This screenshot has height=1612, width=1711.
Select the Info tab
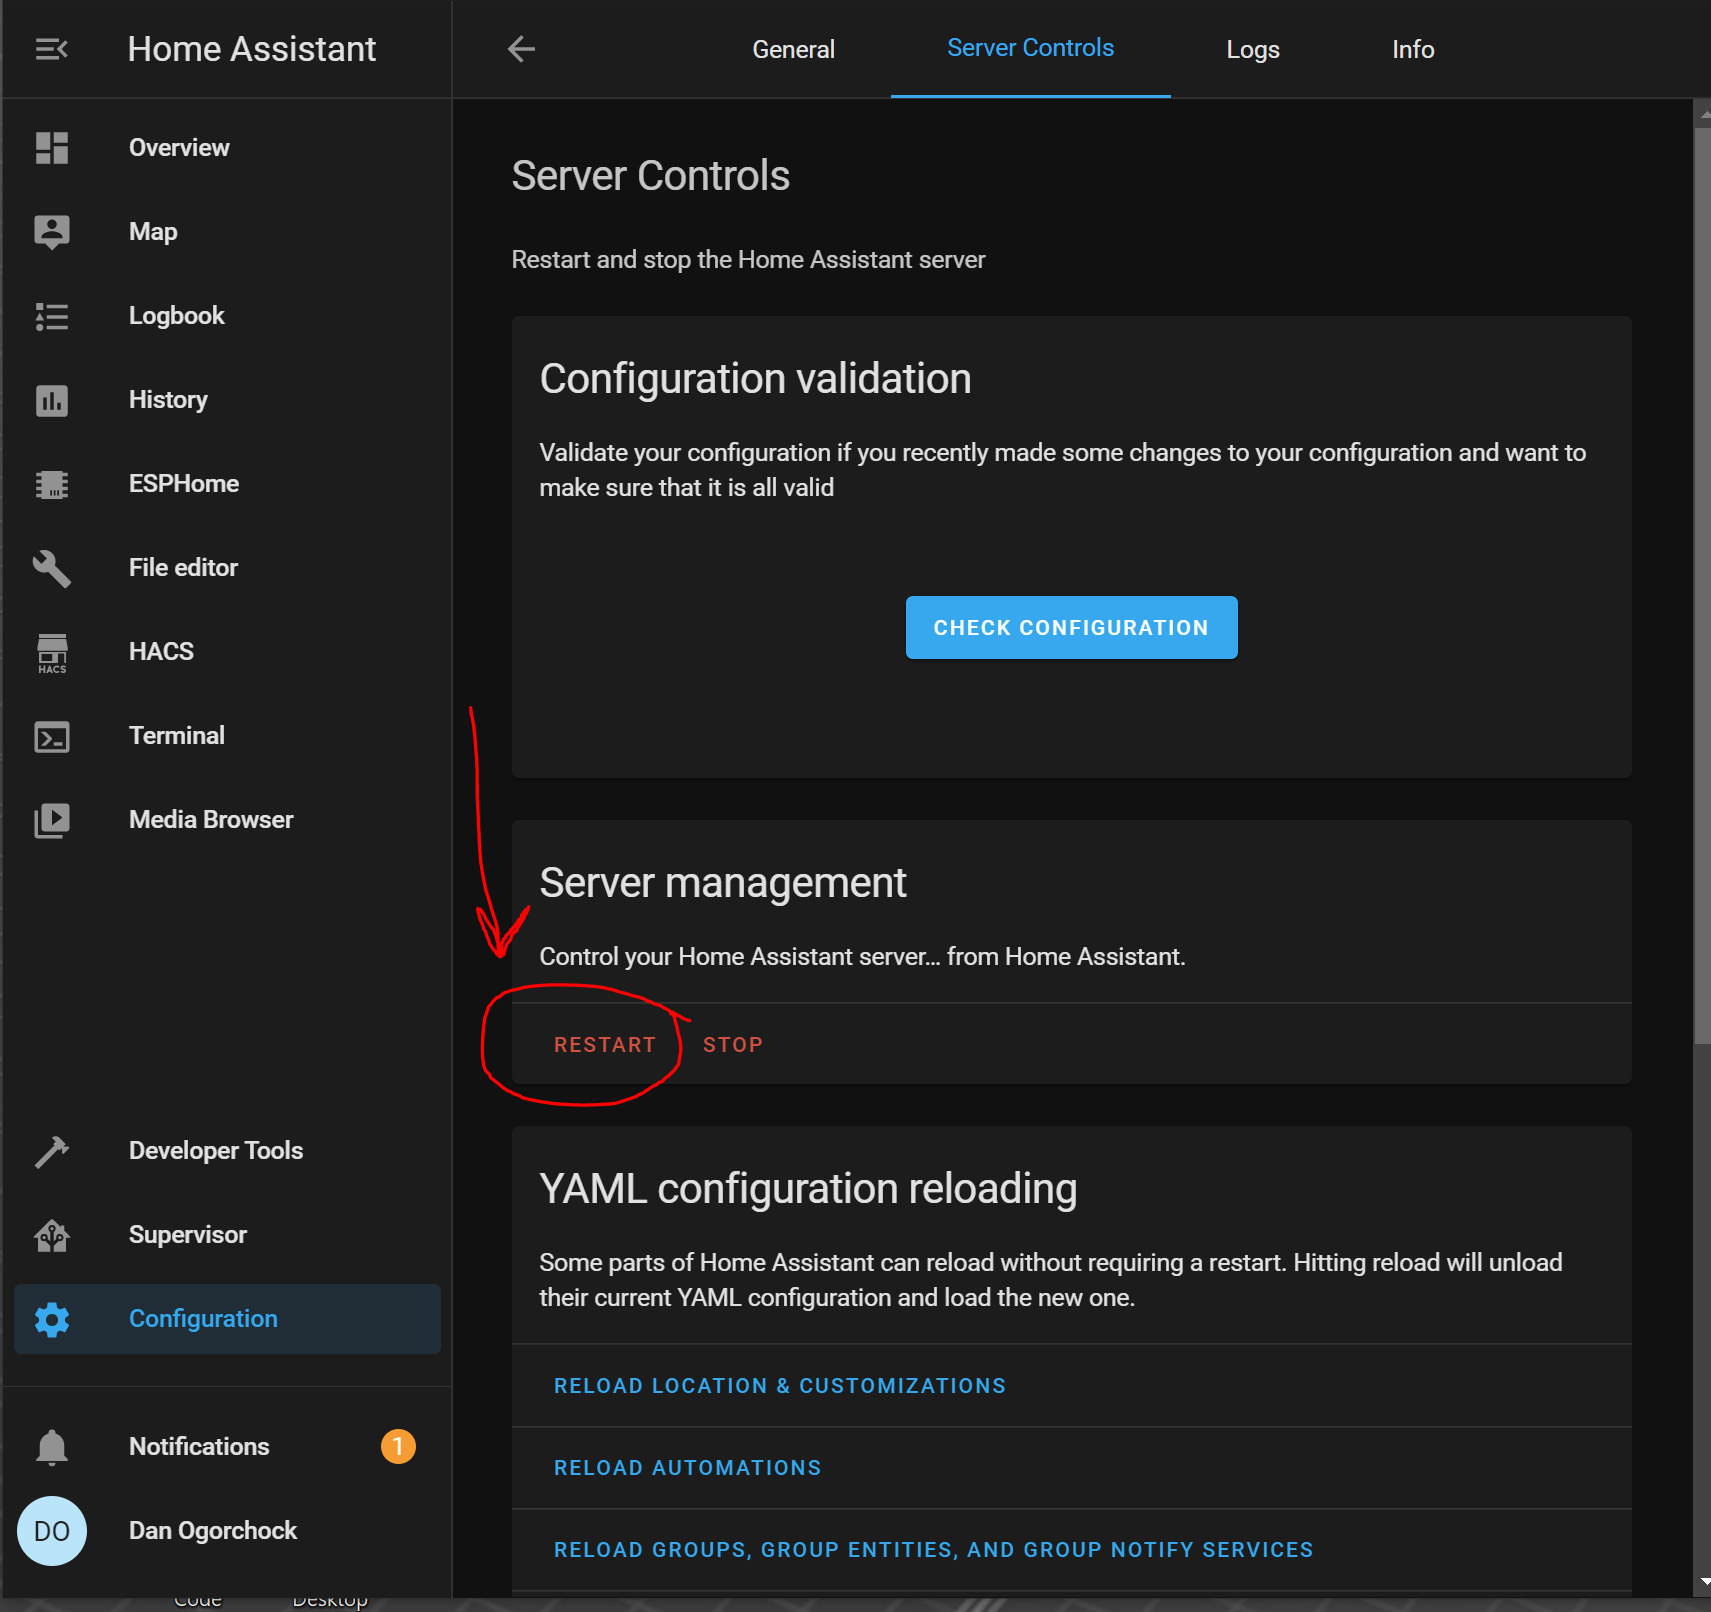coord(1412,49)
